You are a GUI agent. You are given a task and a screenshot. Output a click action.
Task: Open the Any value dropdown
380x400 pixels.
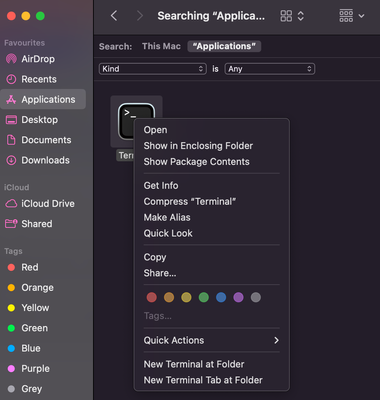point(270,69)
